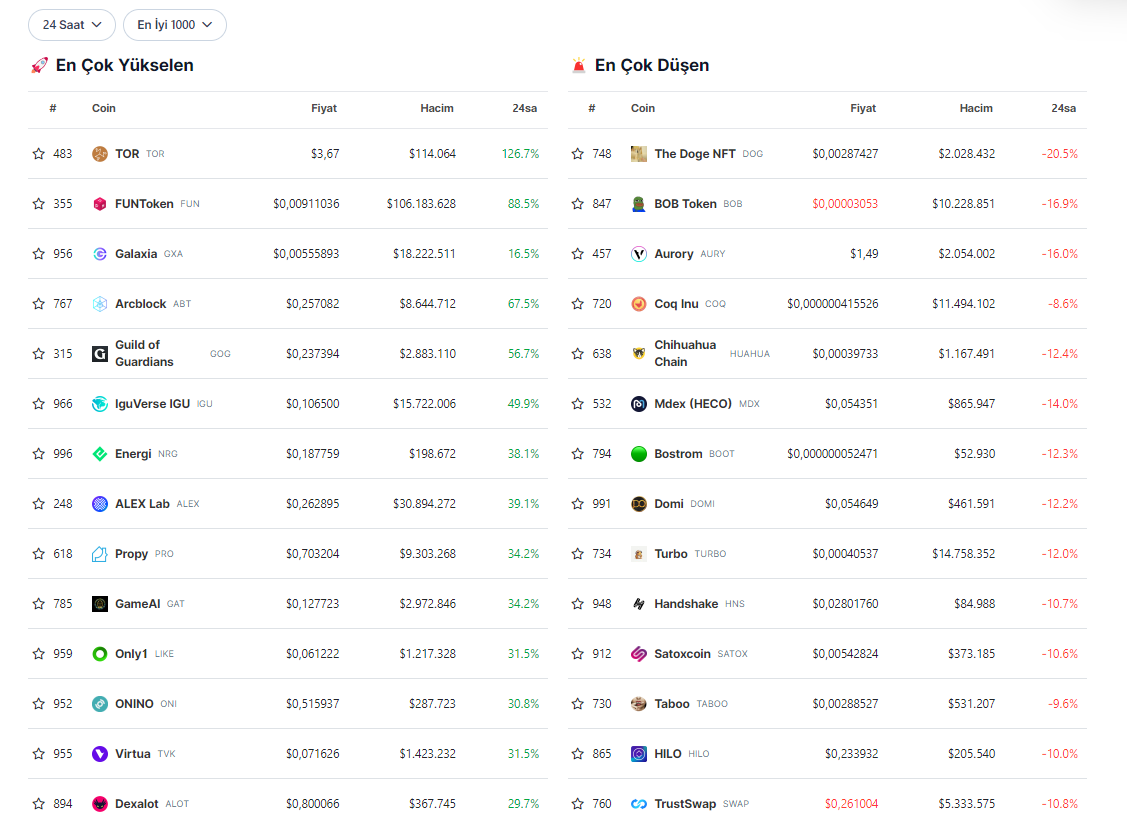Click the BOB Token frog icon
The width and height of the screenshot is (1127, 826).
tap(639, 204)
